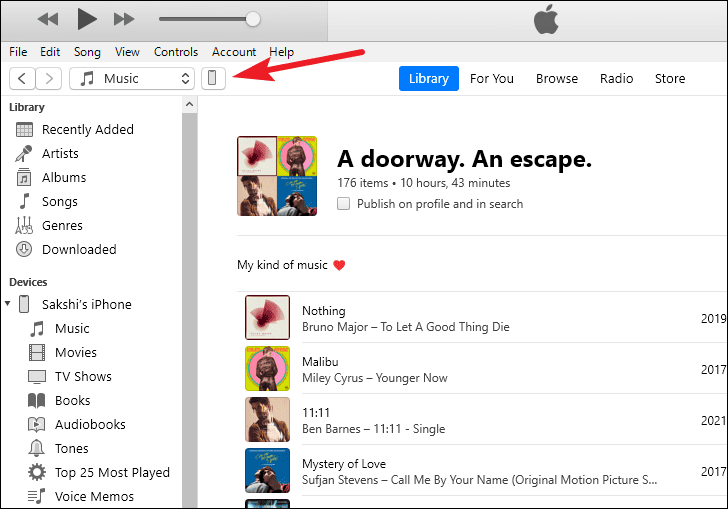Click the Albums icon in sidebar

point(24,177)
